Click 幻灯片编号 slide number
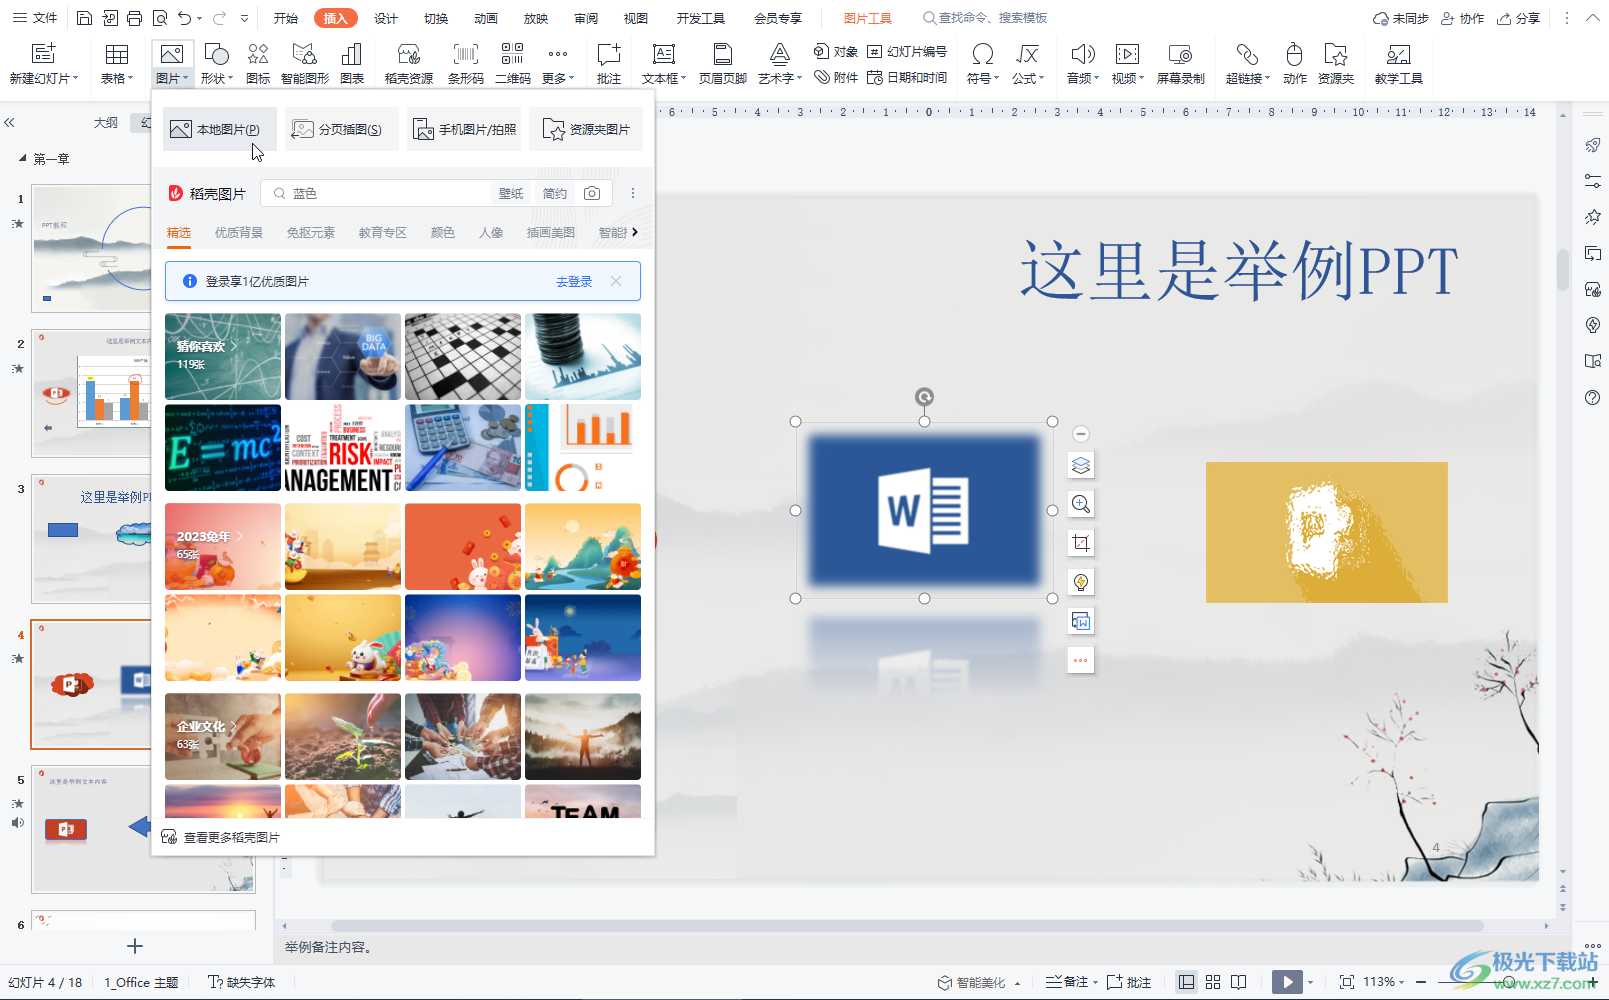This screenshot has width=1609, height=1000. tap(907, 51)
